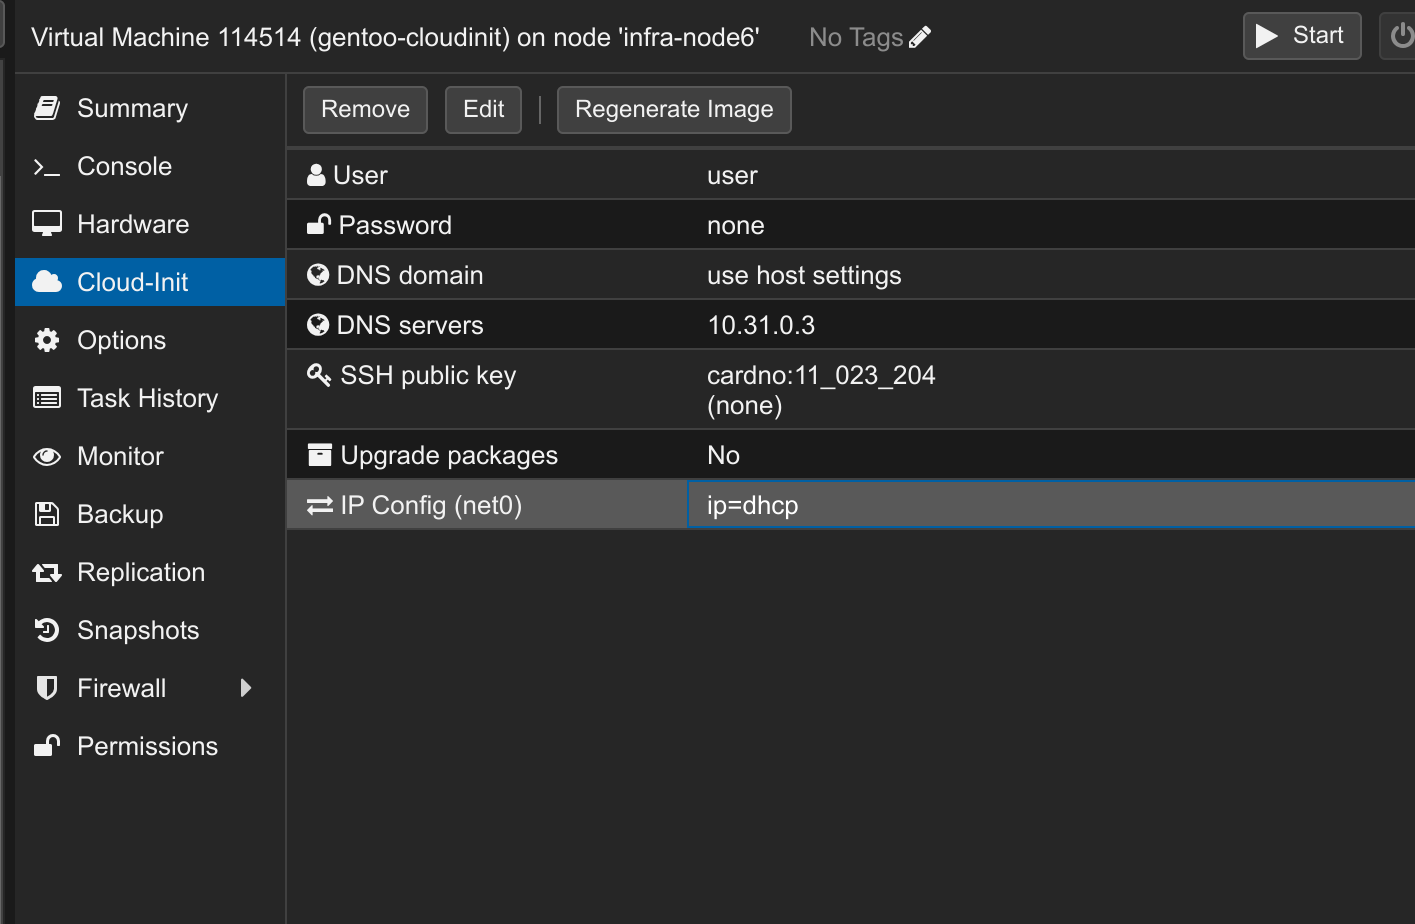
Task: Start the virtual machine
Action: [x=1301, y=36]
